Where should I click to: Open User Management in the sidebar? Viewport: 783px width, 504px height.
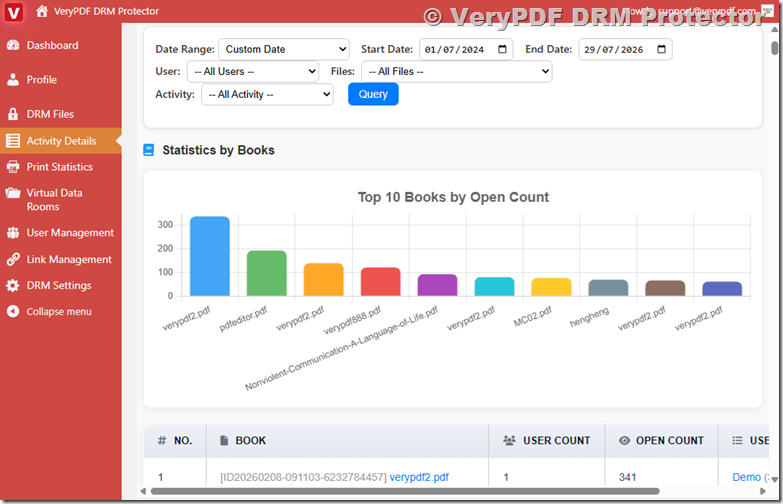(70, 233)
